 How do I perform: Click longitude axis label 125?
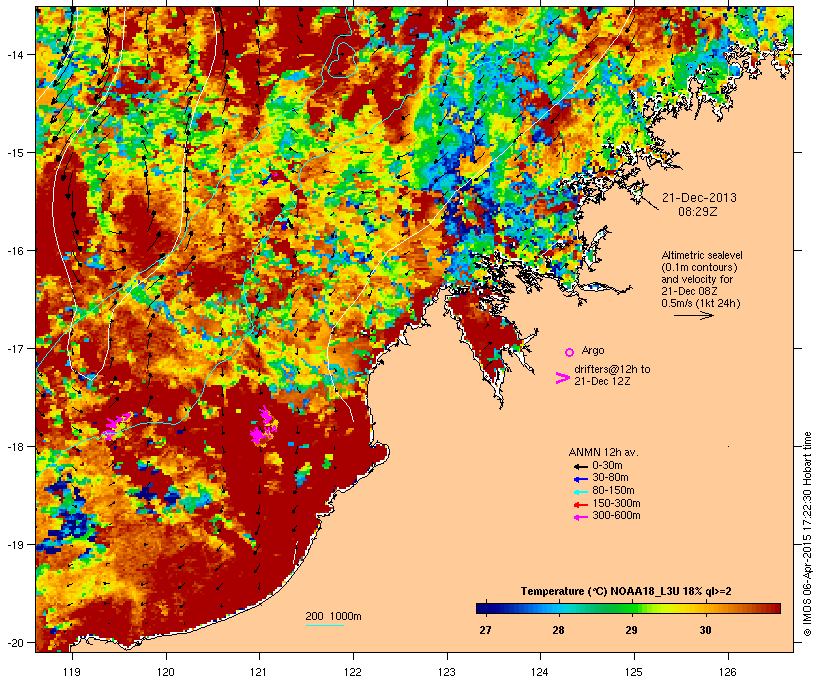[x=634, y=672]
